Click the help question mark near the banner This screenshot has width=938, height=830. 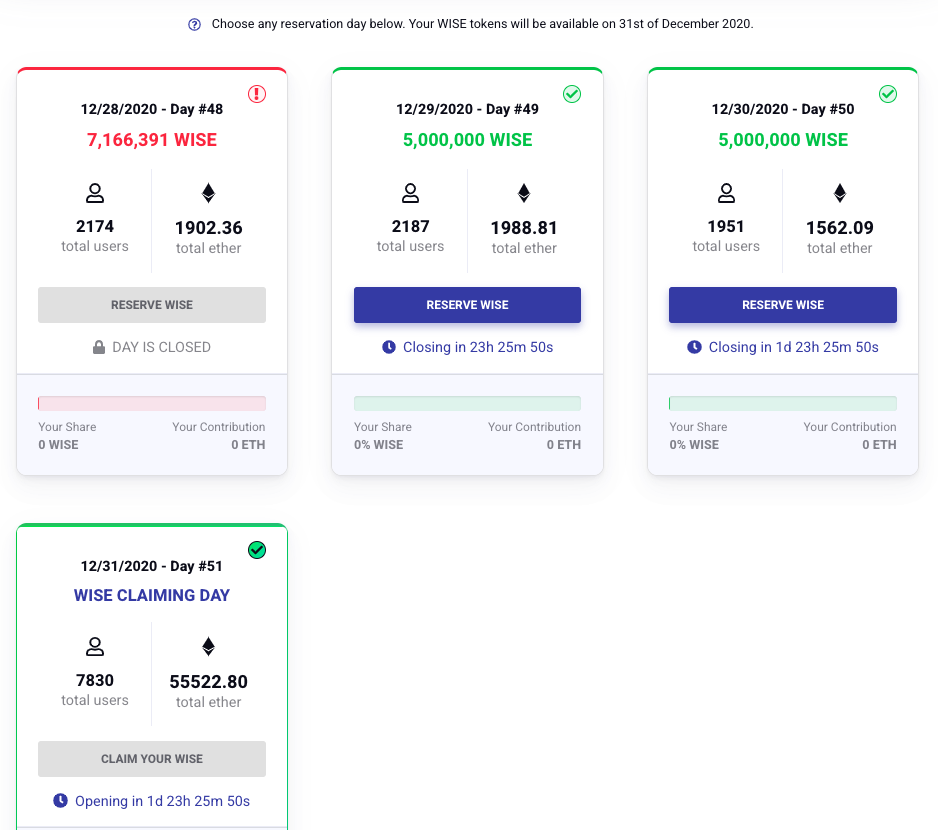[194, 23]
